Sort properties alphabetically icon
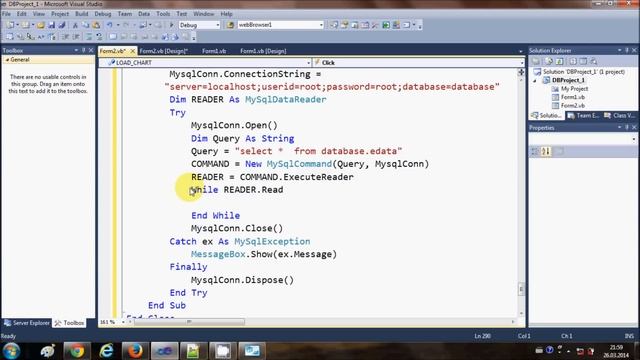This screenshot has width=640, height=360. point(546,151)
